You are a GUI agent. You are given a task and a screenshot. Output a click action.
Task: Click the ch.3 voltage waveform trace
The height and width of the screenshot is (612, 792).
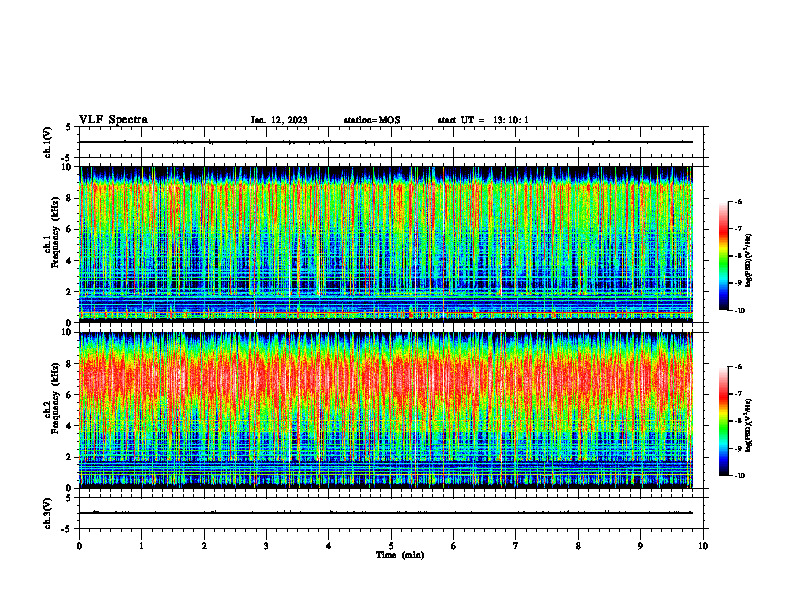pos(386,513)
